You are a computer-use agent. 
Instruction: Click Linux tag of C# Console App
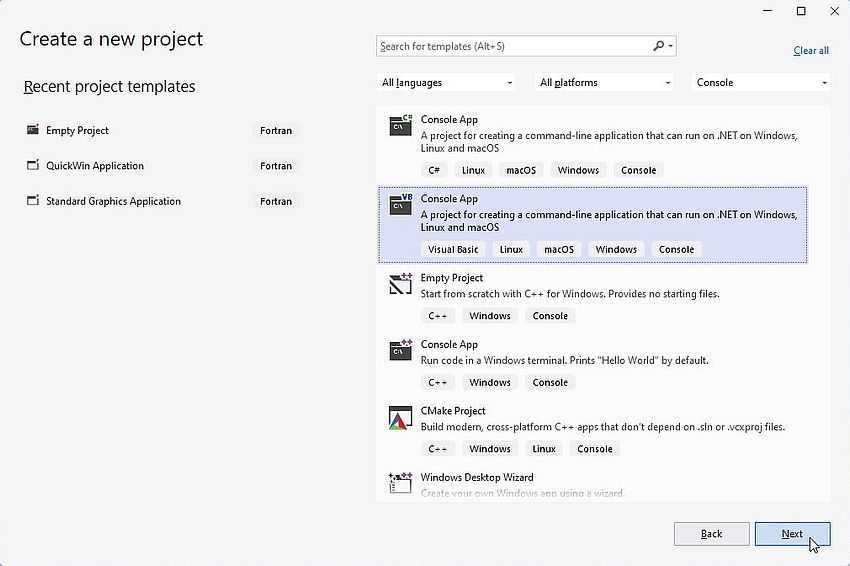473,170
